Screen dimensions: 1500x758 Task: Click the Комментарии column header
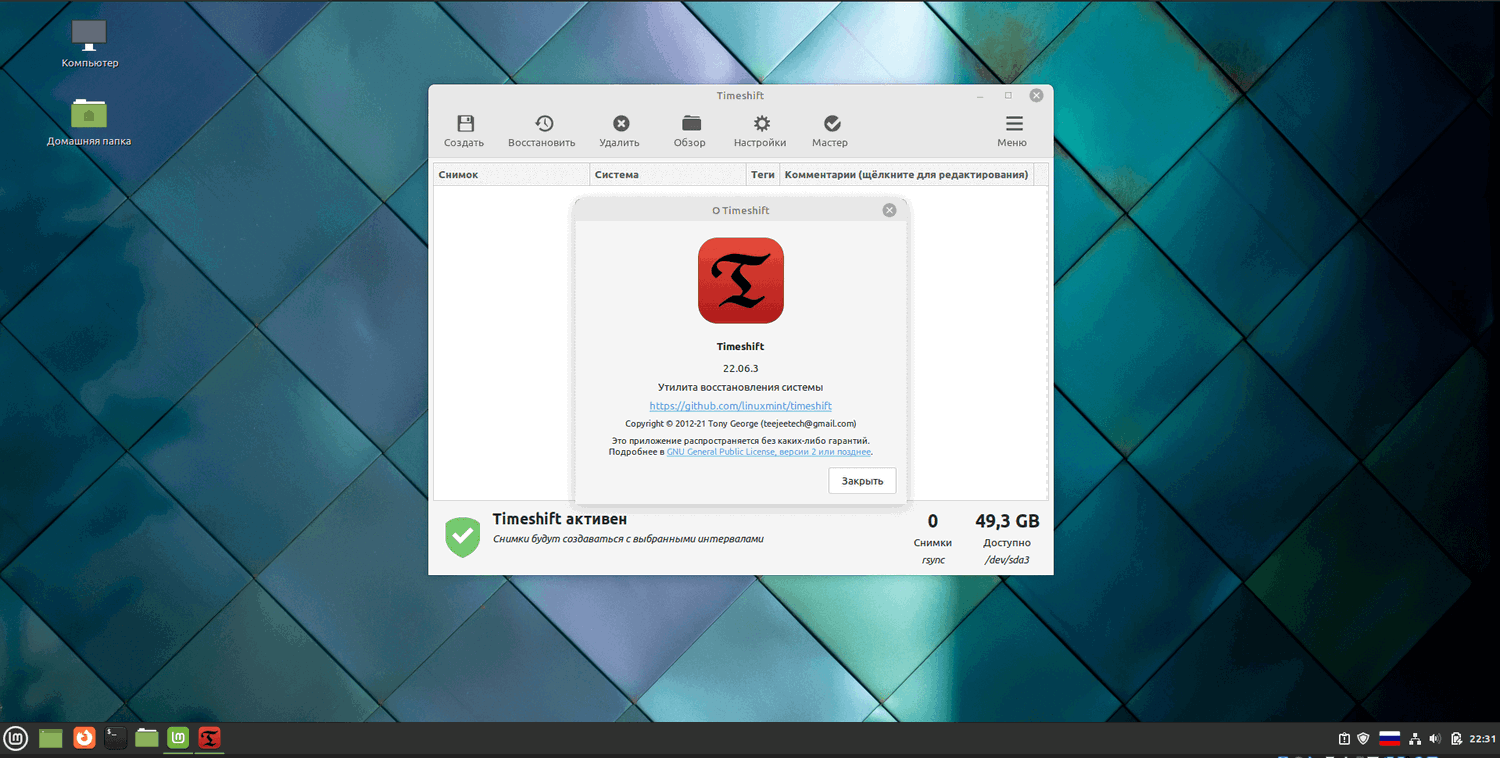click(x=907, y=175)
